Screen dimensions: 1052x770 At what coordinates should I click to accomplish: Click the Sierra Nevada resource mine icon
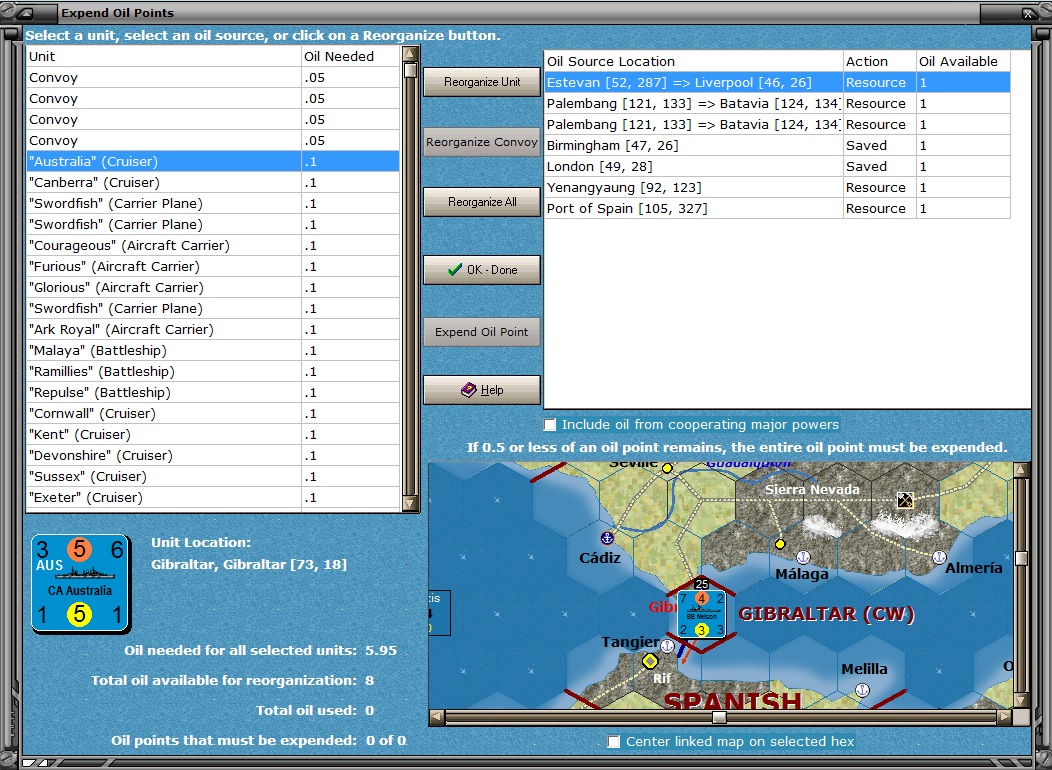905,500
